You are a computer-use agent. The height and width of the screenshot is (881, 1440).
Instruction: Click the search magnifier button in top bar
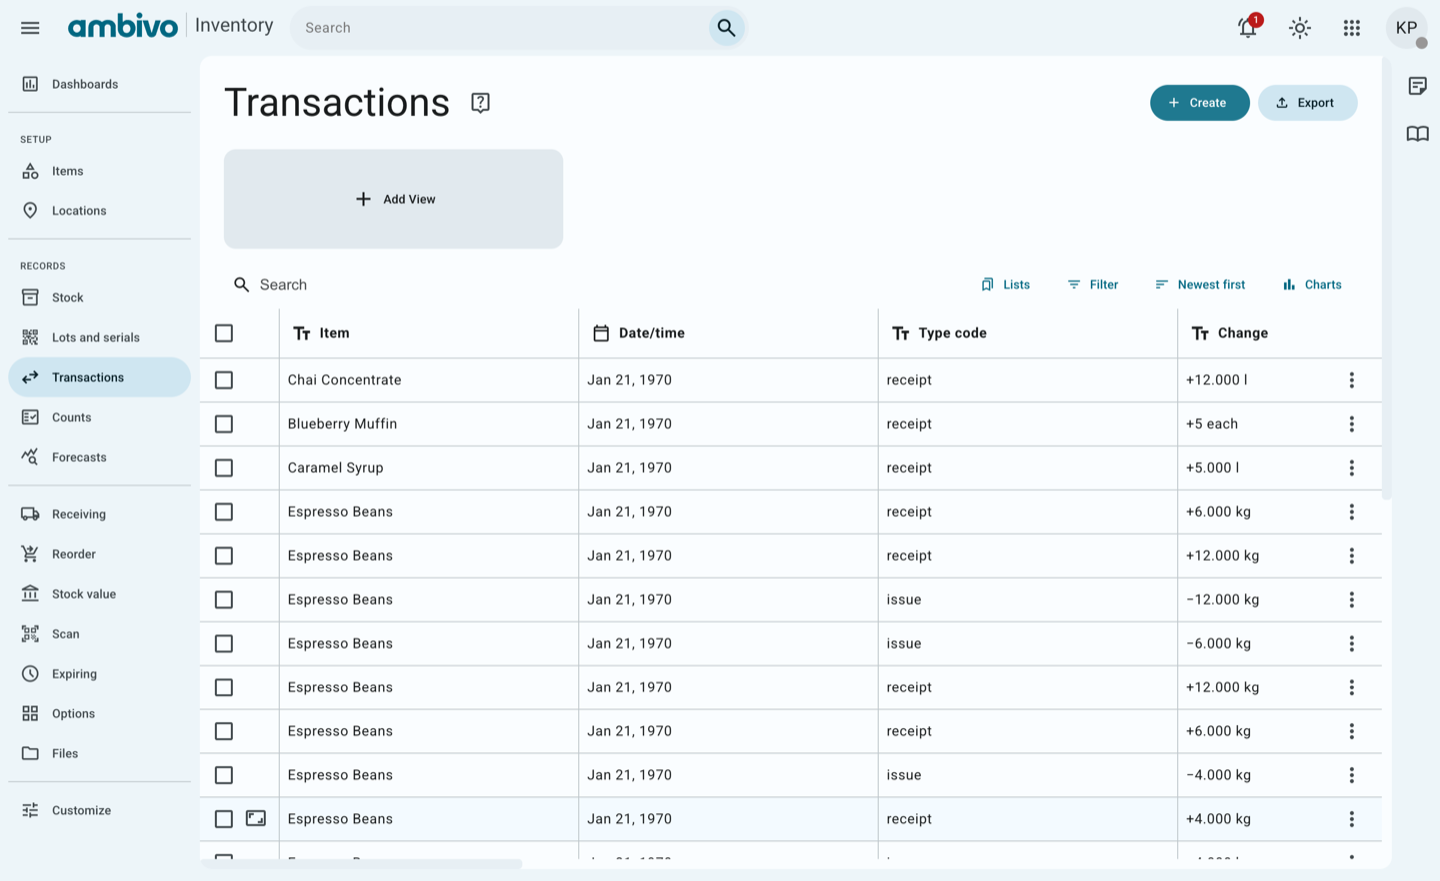click(x=726, y=28)
